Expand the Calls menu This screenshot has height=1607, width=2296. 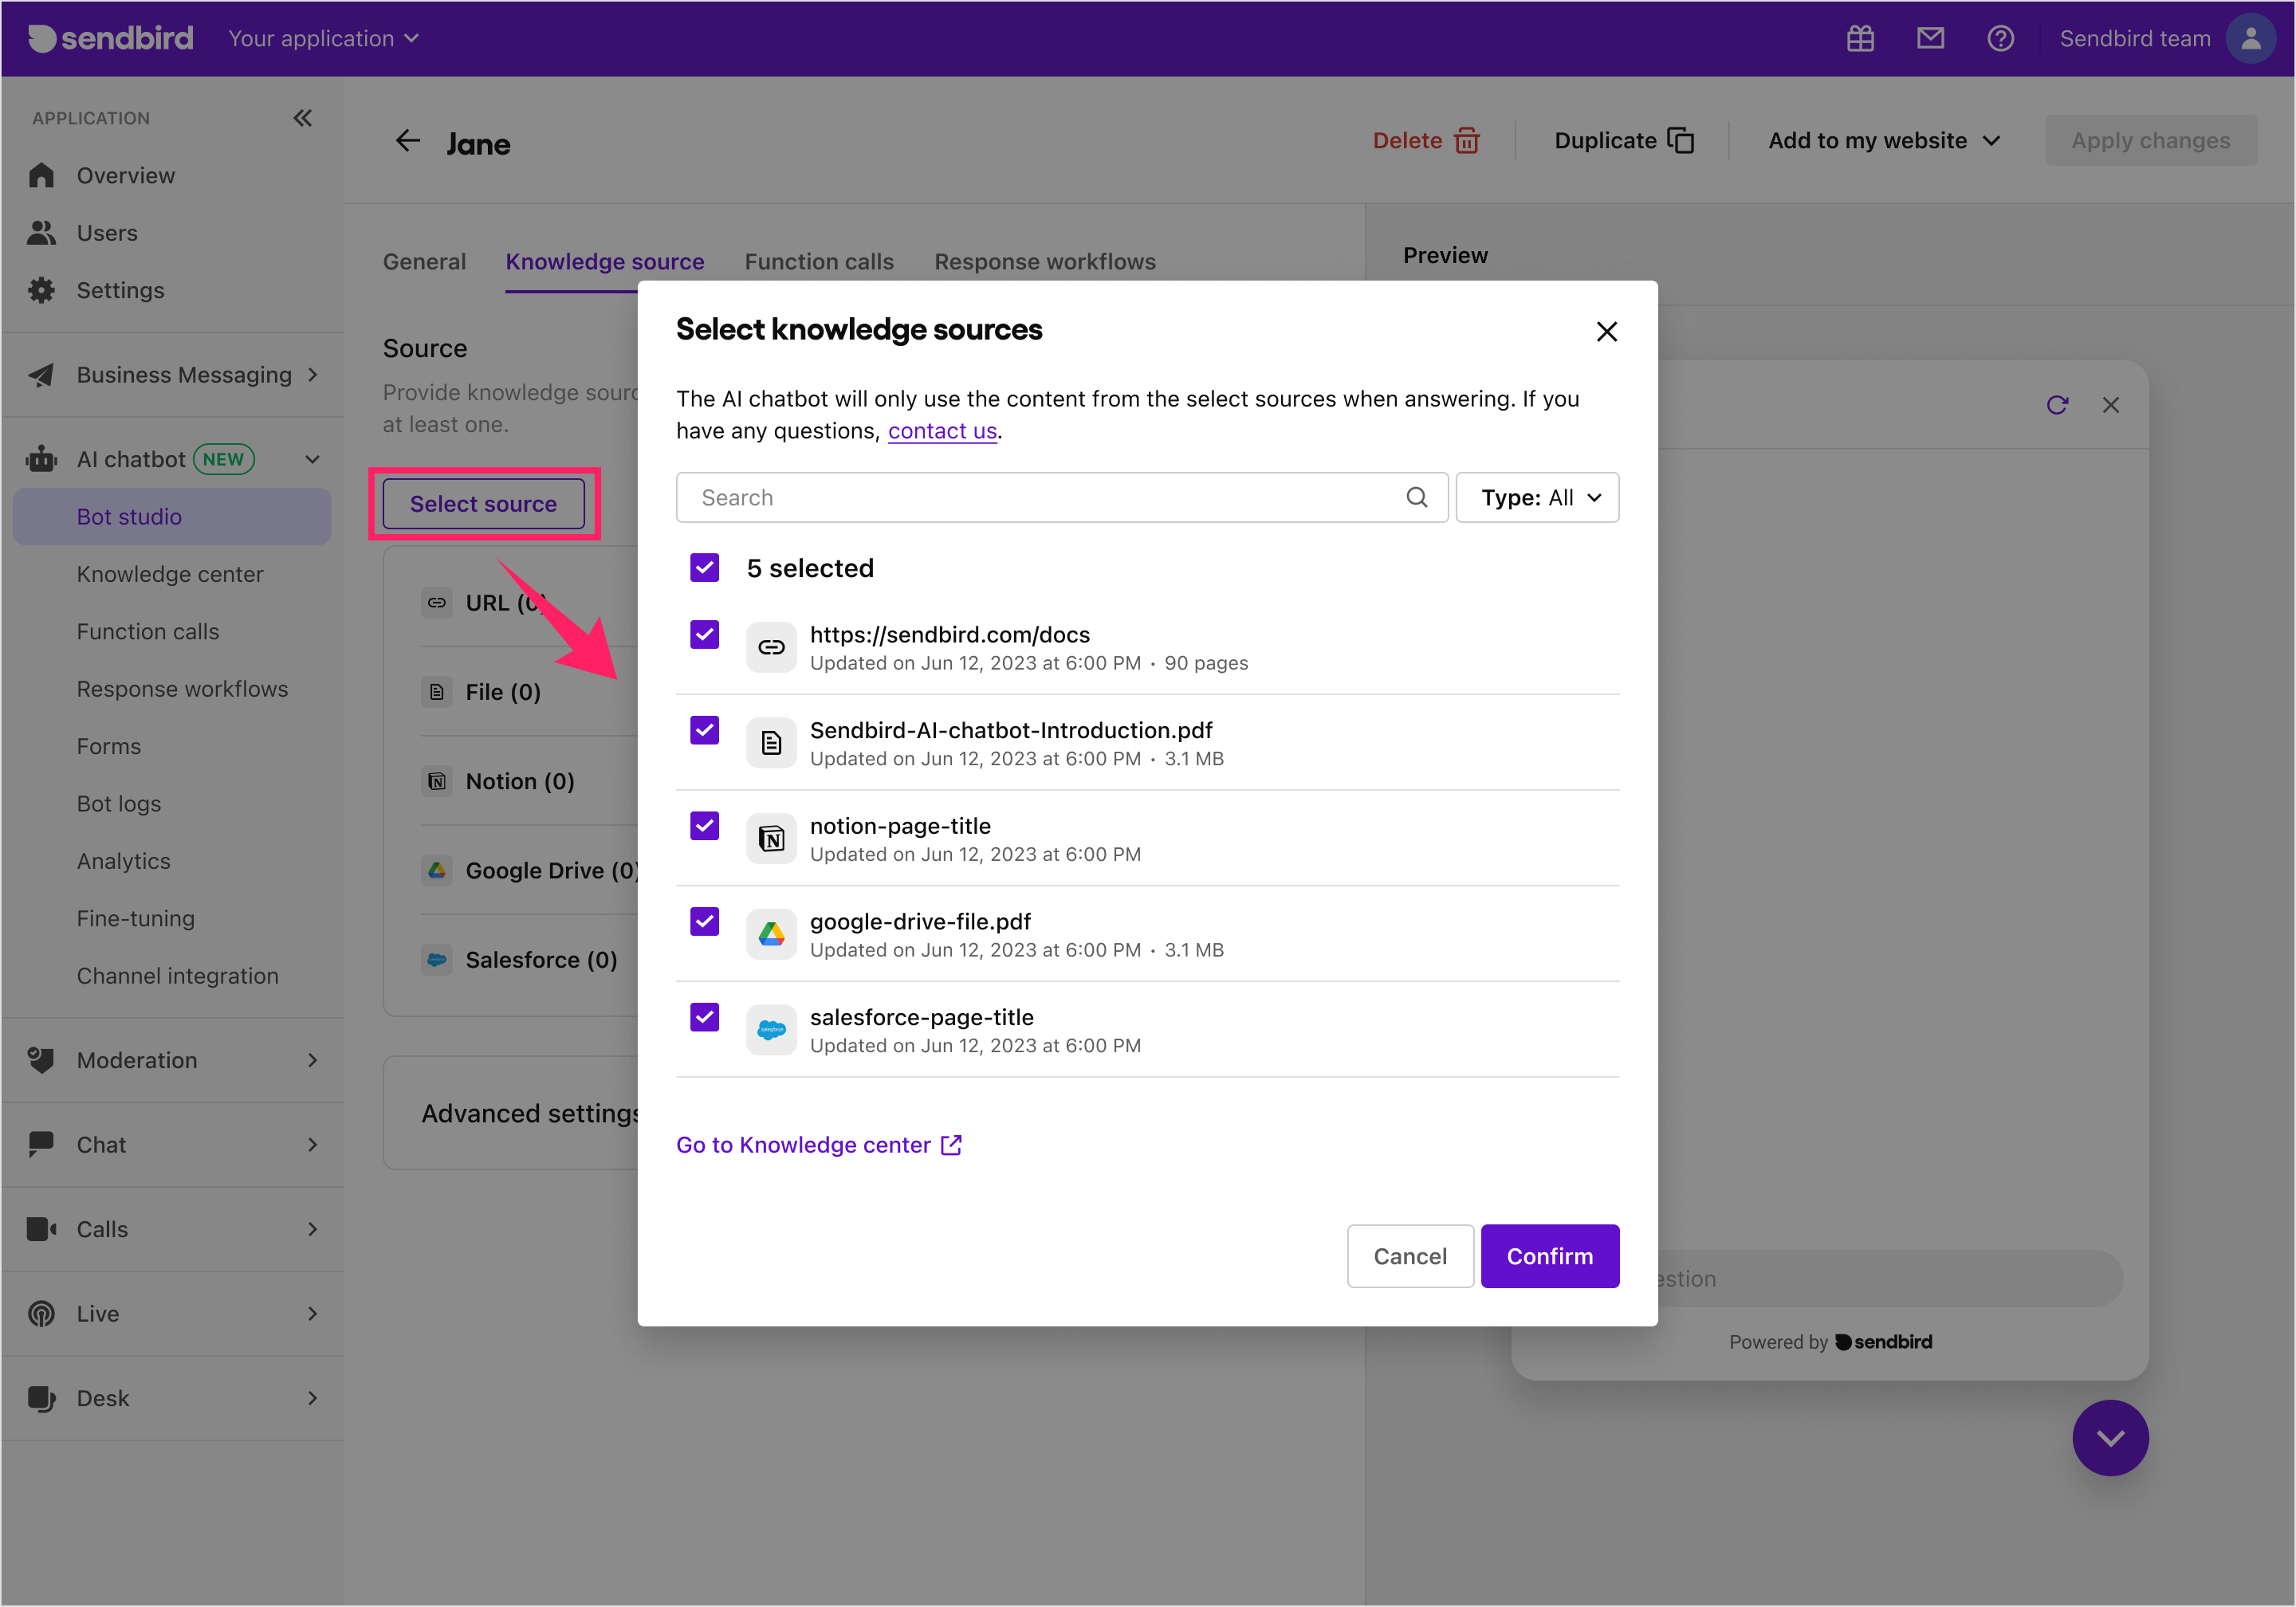pos(173,1229)
